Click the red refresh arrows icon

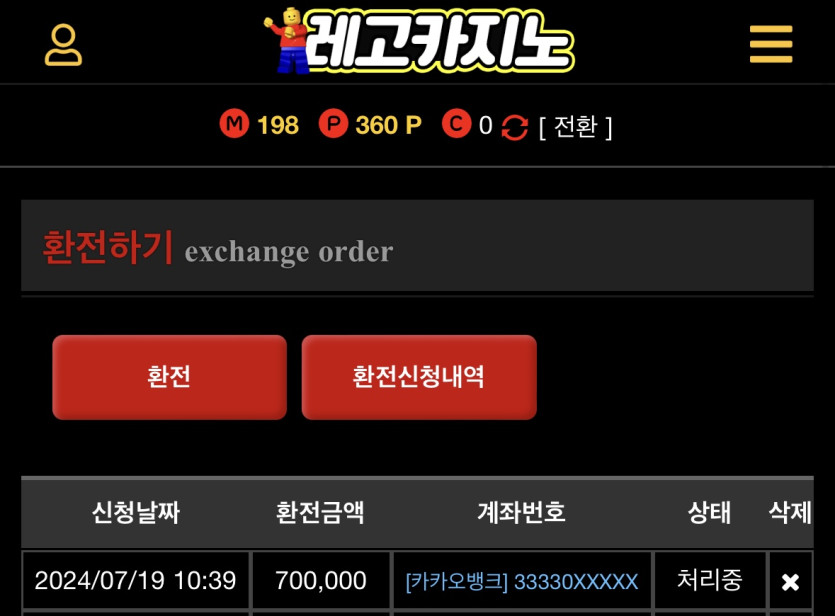point(514,127)
